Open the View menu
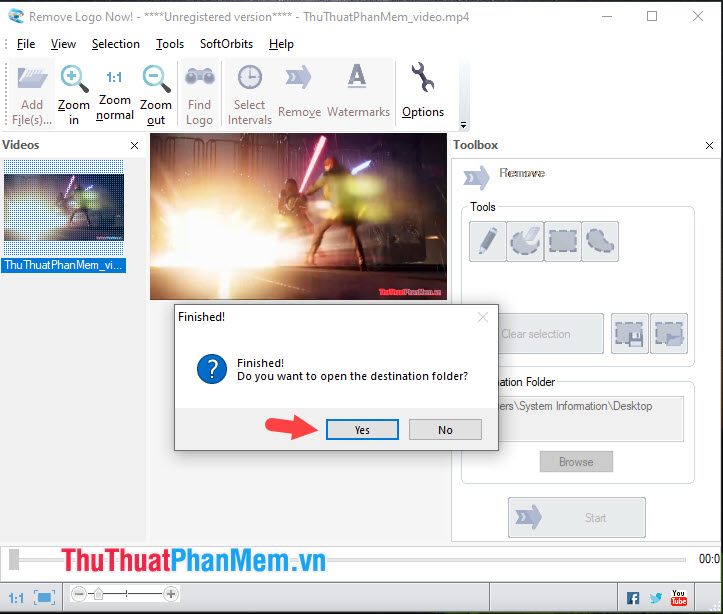Image resolution: width=723 pixels, height=614 pixels. [63, 44]
